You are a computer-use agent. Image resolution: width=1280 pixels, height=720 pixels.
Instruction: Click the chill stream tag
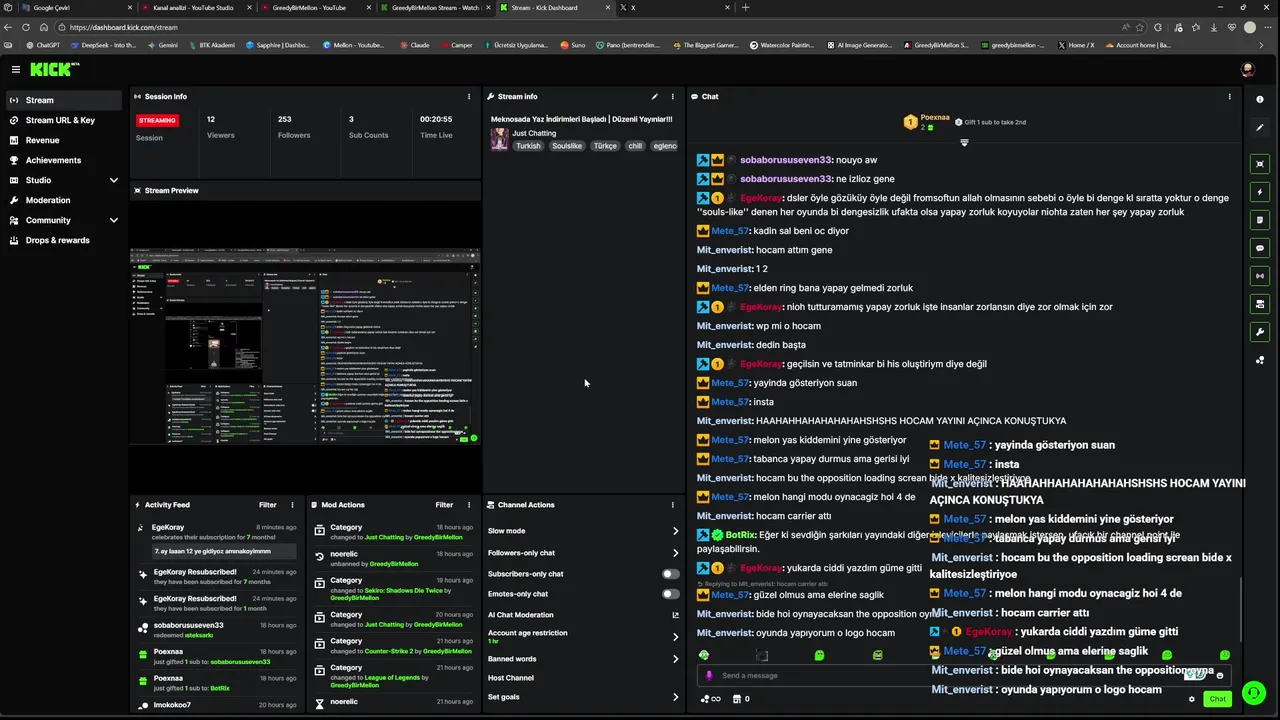point(635,146)
